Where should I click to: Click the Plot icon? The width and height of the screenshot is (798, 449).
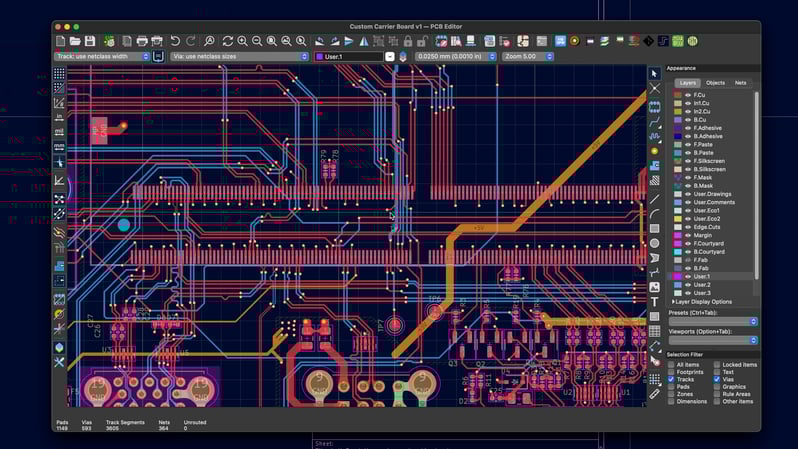(157, 41)
